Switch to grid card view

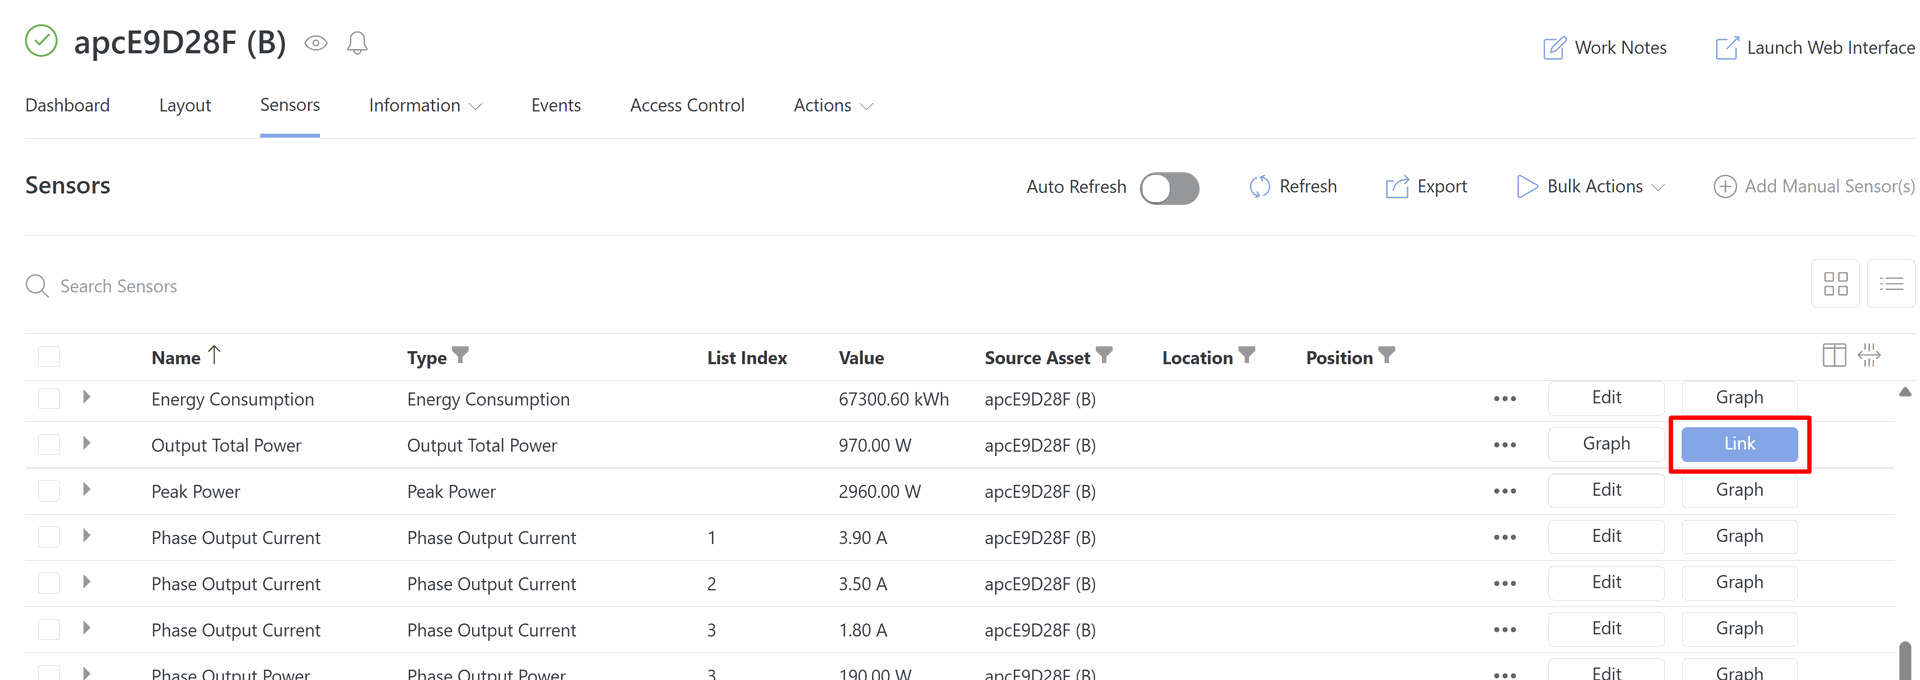(x=1835, y=285)
